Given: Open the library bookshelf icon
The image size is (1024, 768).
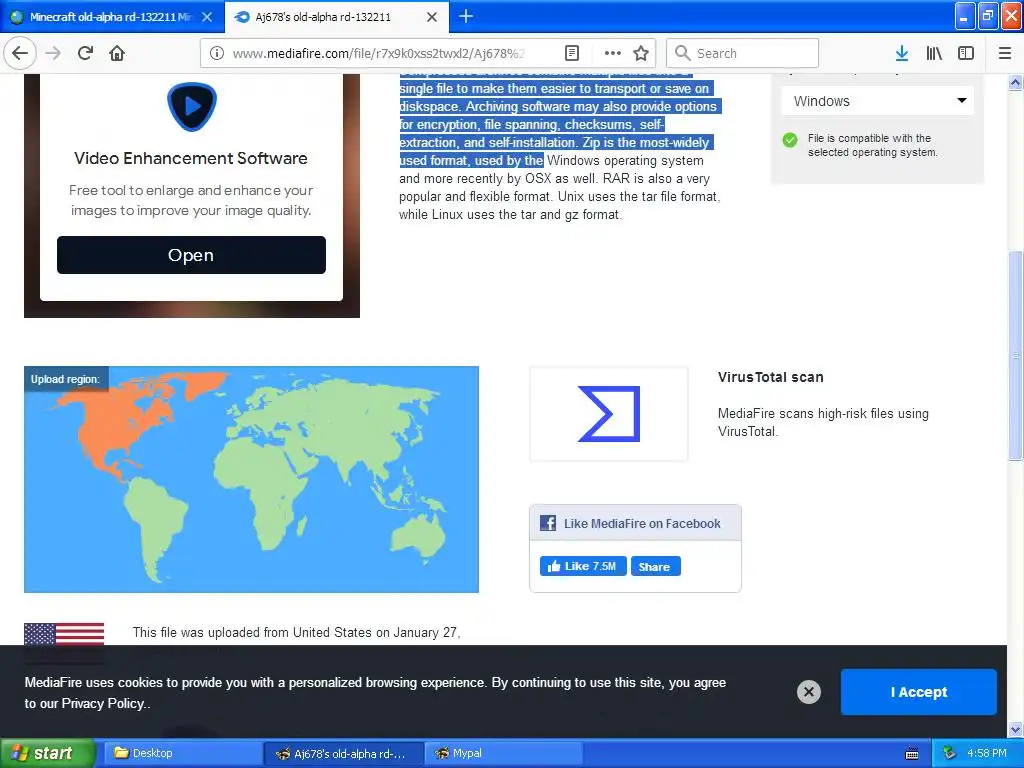Looking at the screenshot, I should tap(934, 53).
